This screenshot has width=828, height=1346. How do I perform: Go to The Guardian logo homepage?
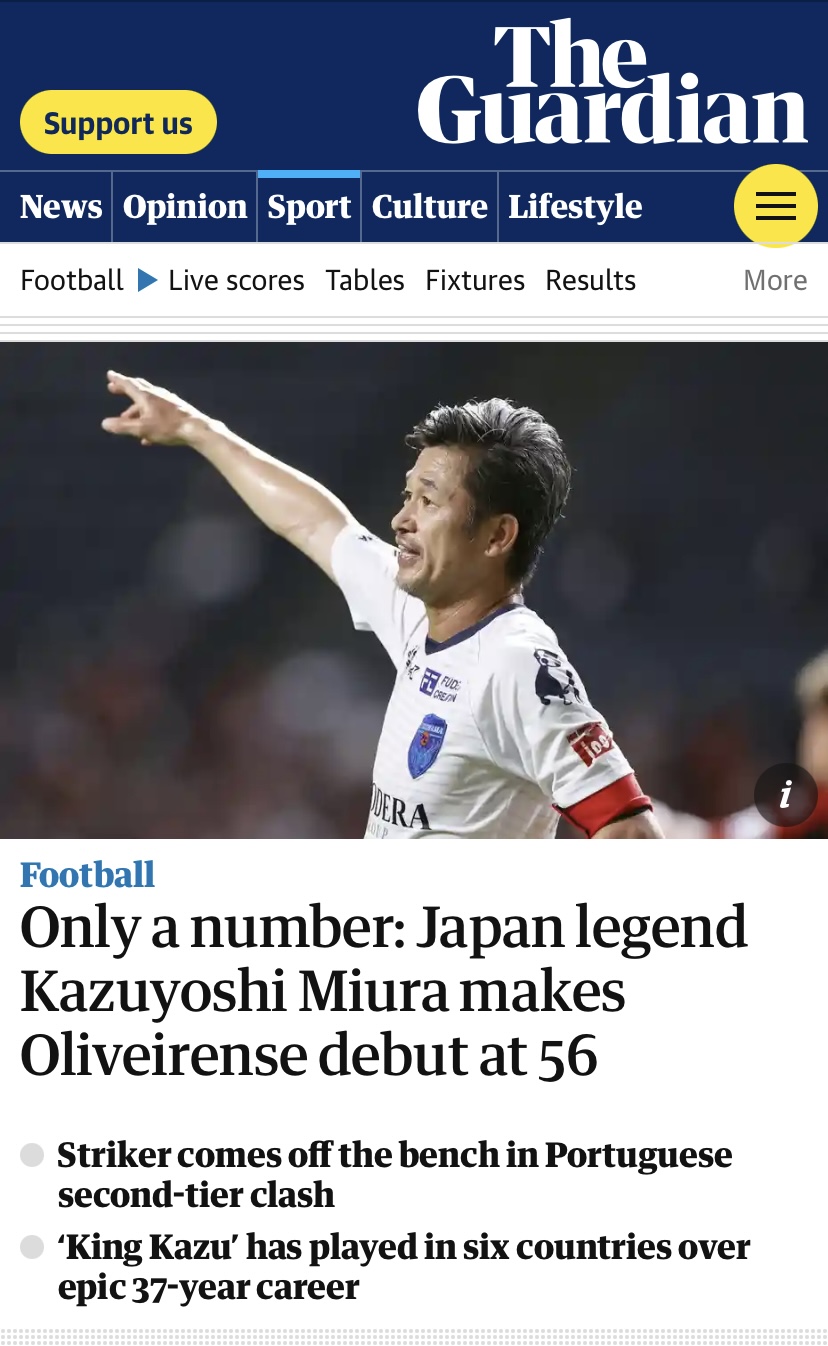pos(612,83)
